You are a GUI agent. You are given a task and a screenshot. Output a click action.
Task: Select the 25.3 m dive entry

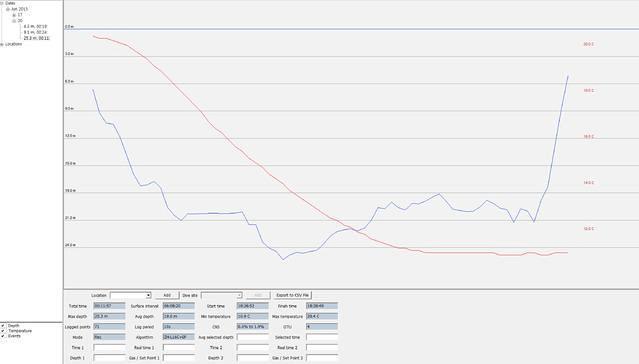[37, 38]
